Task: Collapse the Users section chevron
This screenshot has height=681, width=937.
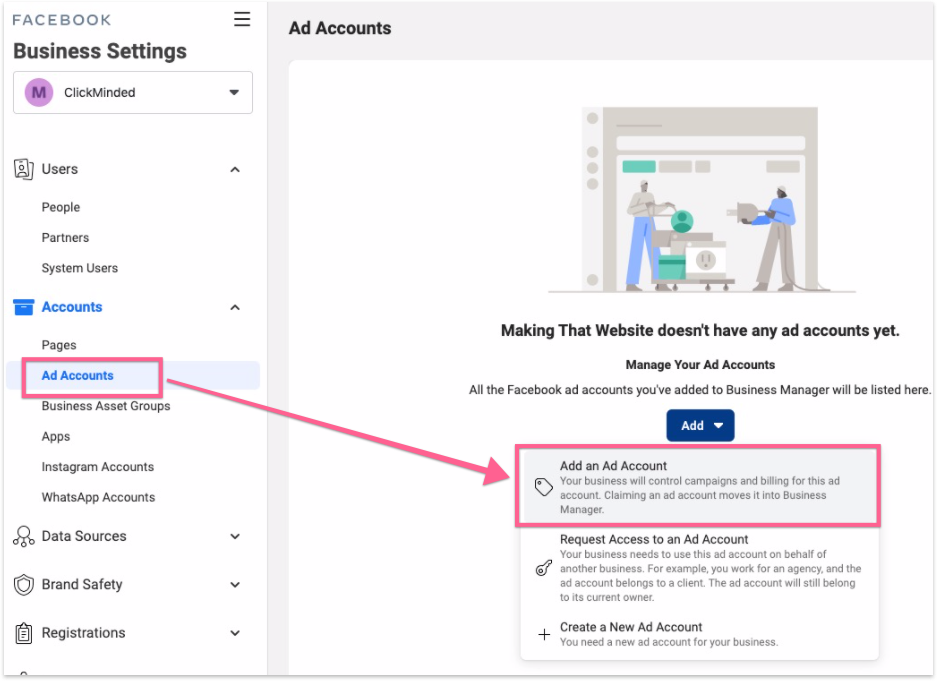Action: [235, 169]
